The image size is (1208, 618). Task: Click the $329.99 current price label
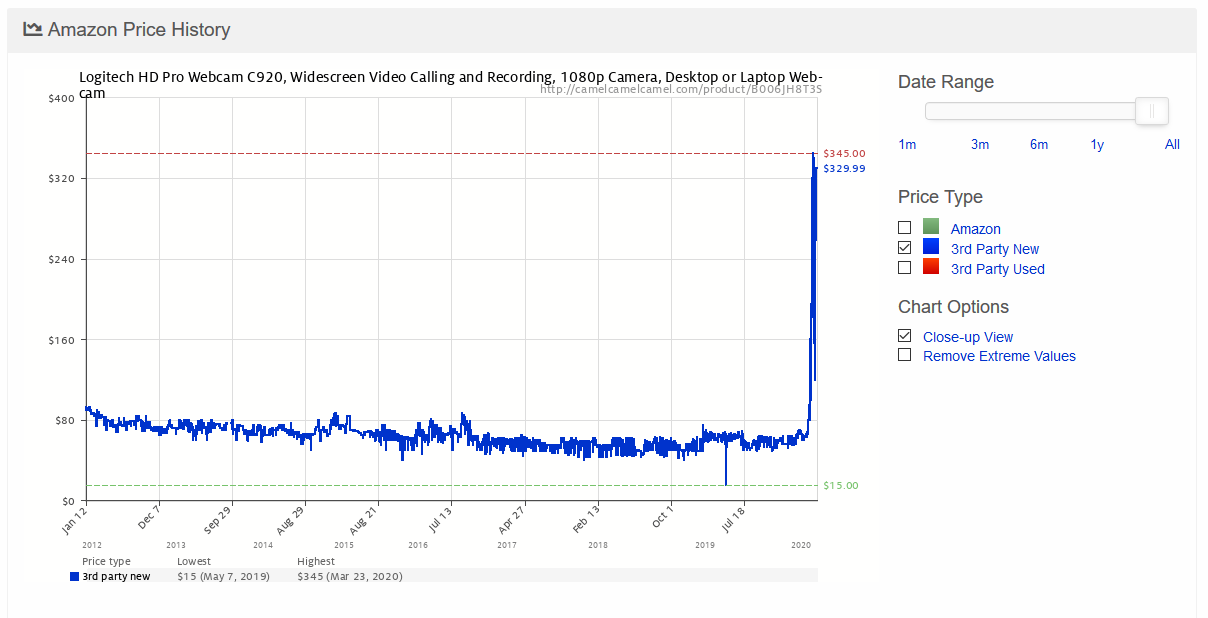pyautogui.click(x=844, y=169)
